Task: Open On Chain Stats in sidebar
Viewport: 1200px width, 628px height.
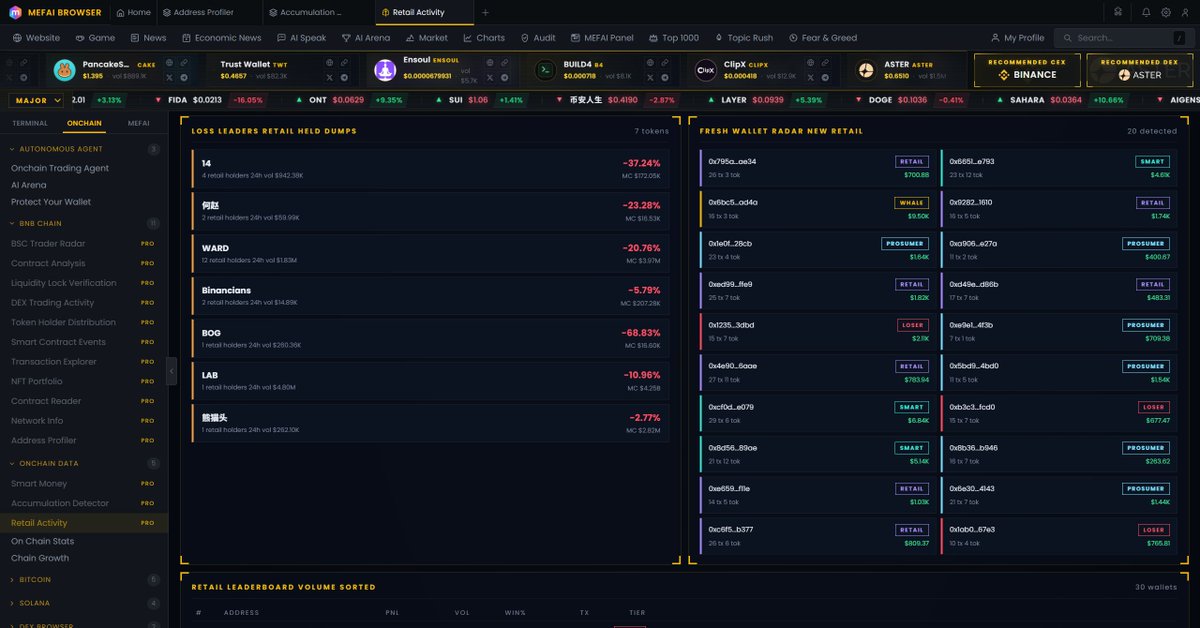Action: [x=42, y=541]
